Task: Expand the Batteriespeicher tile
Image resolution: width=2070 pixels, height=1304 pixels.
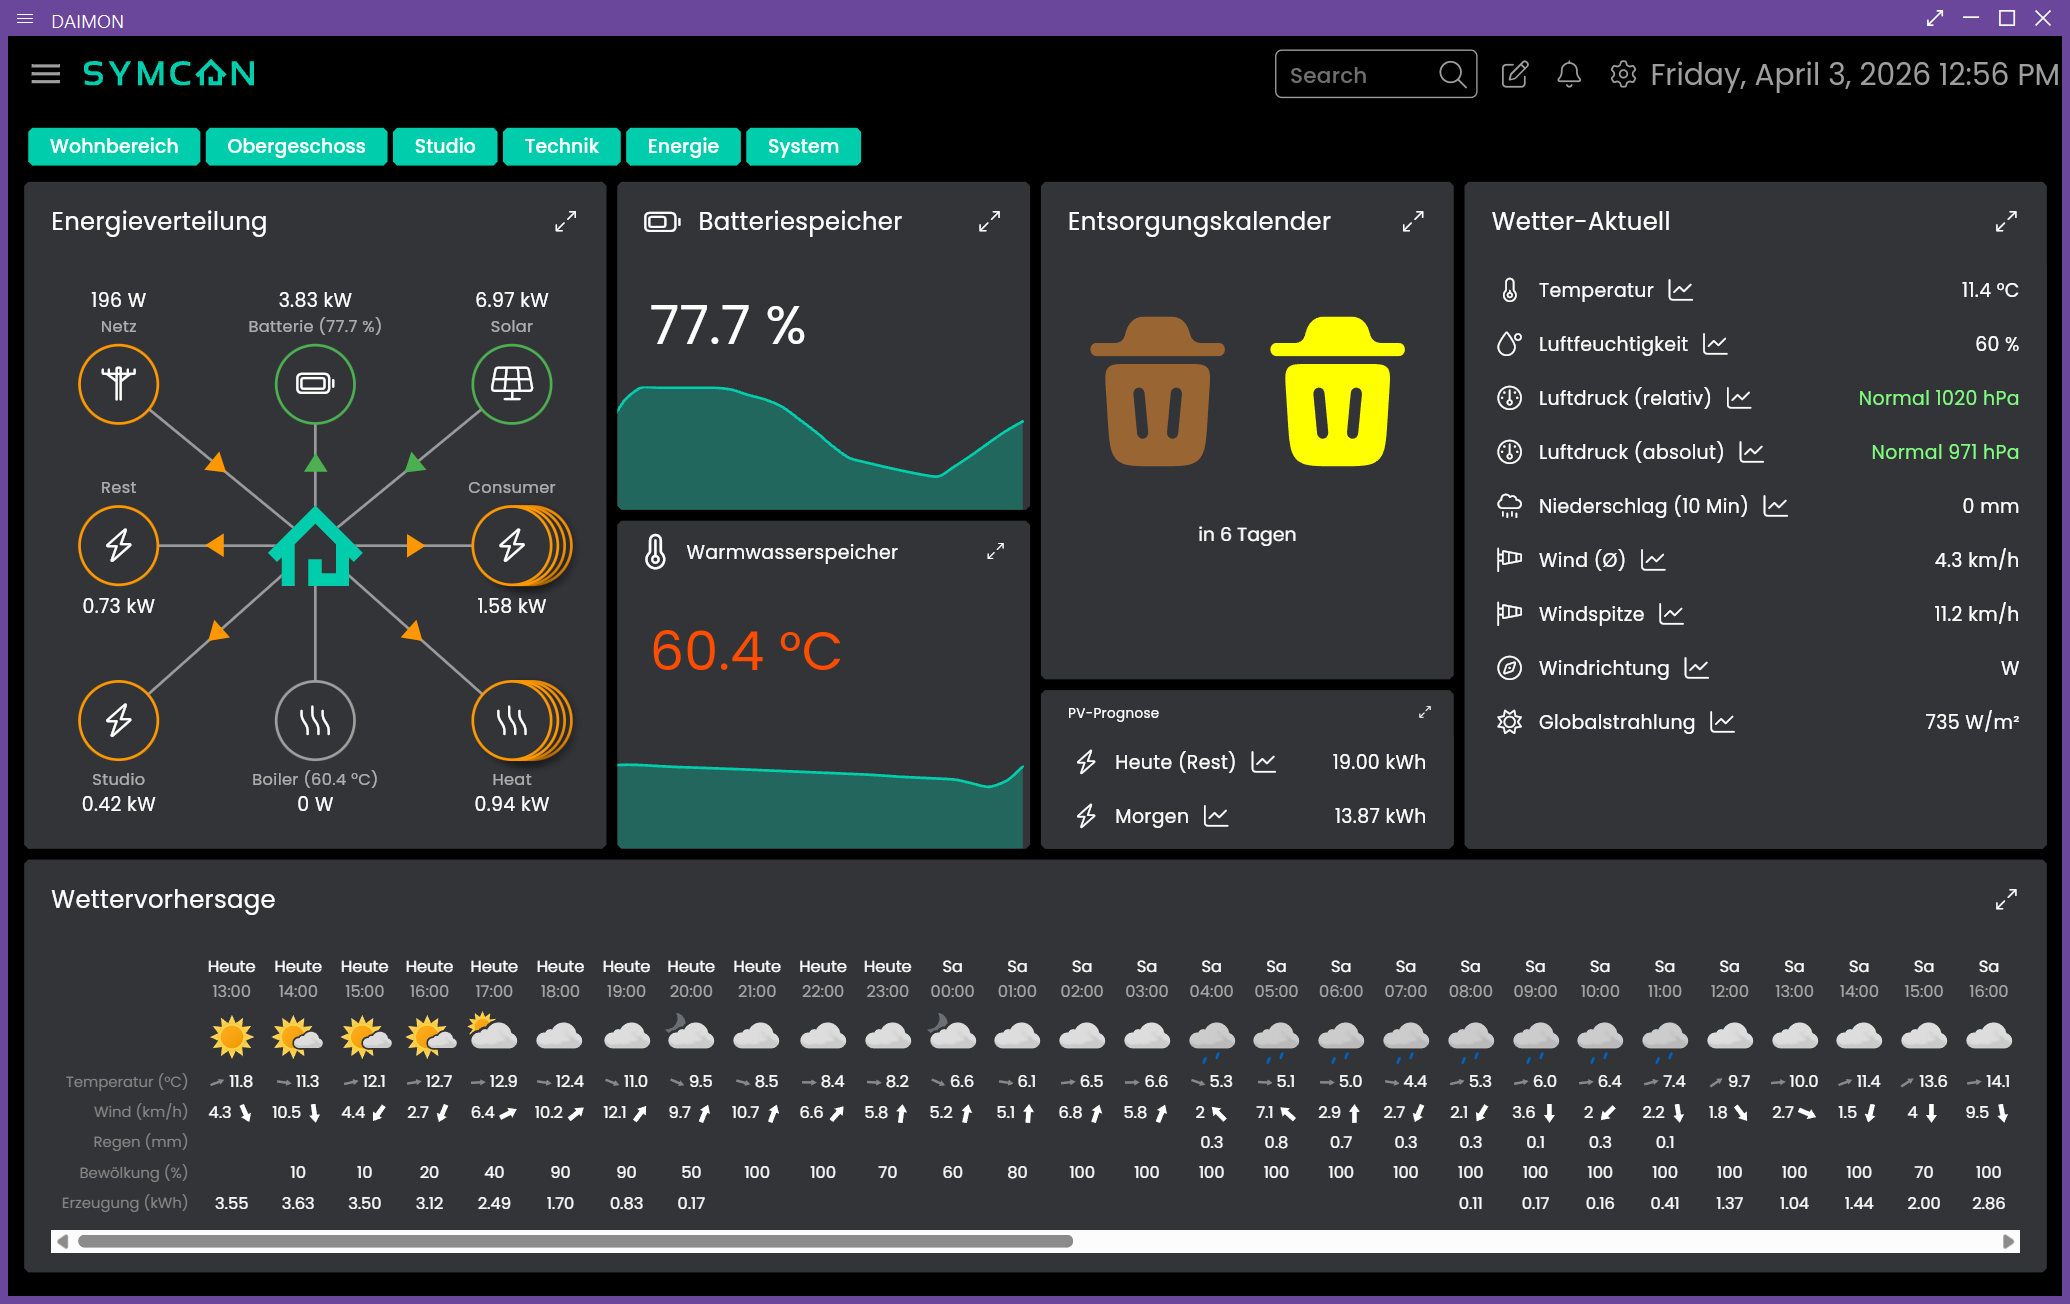Action: click(989, 222)
